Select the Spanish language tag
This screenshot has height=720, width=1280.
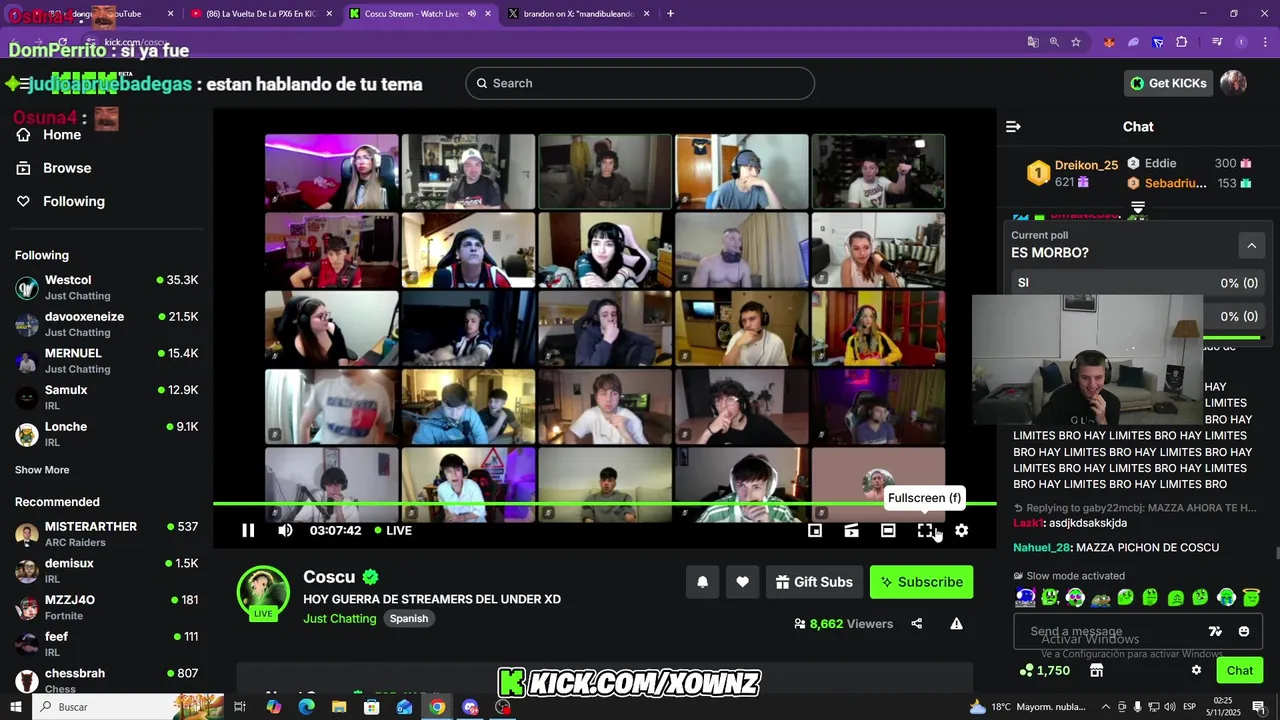tap(409, 618)
